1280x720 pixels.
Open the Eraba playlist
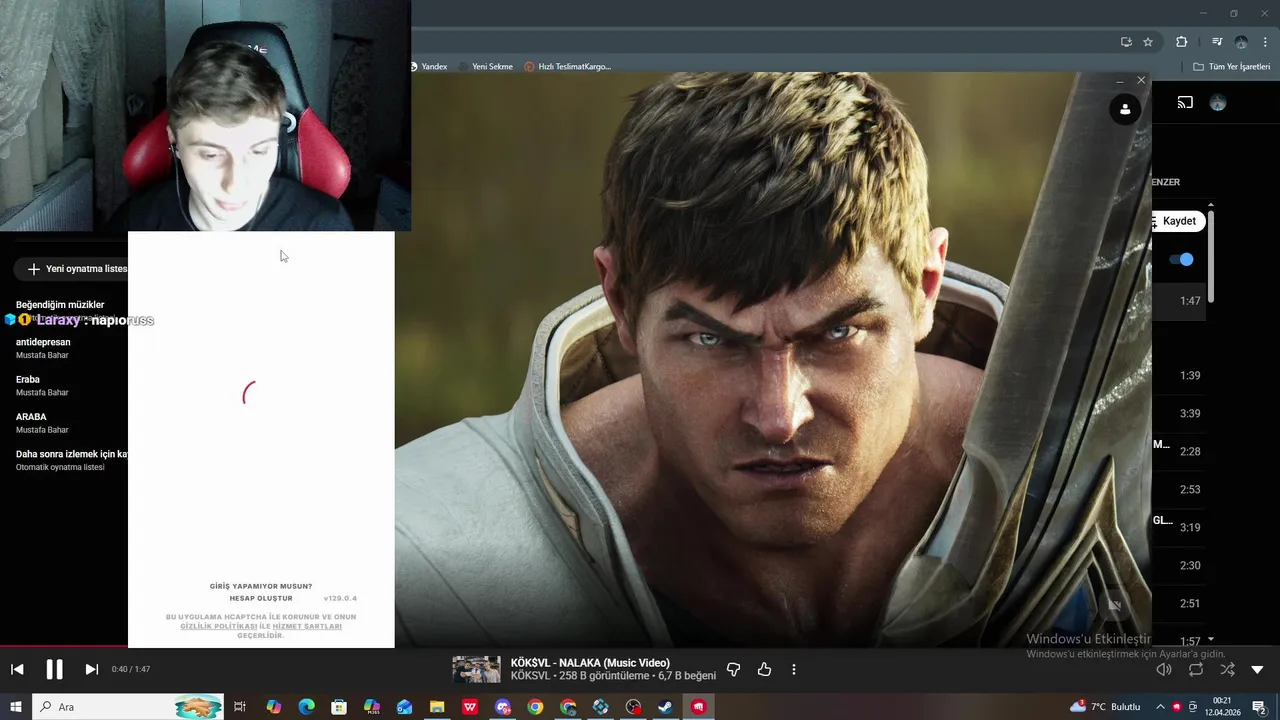[64, 385]
